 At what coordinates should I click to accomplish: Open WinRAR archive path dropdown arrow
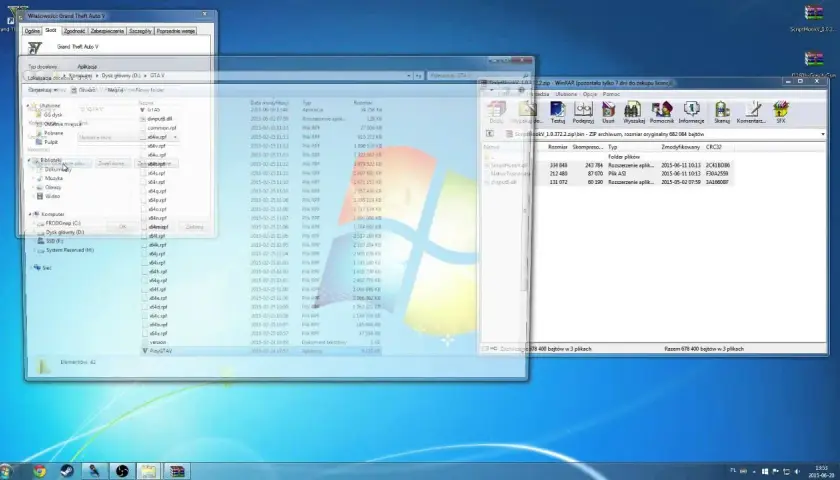(823, 134)
